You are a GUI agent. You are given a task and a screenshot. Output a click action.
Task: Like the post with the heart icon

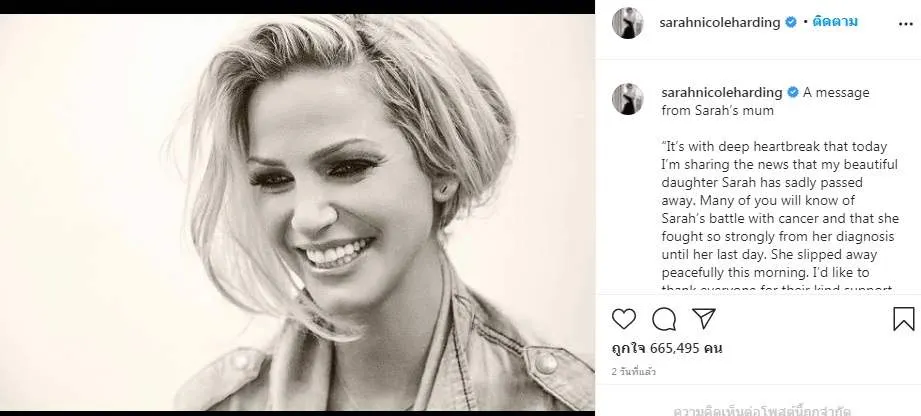point(624,319)
